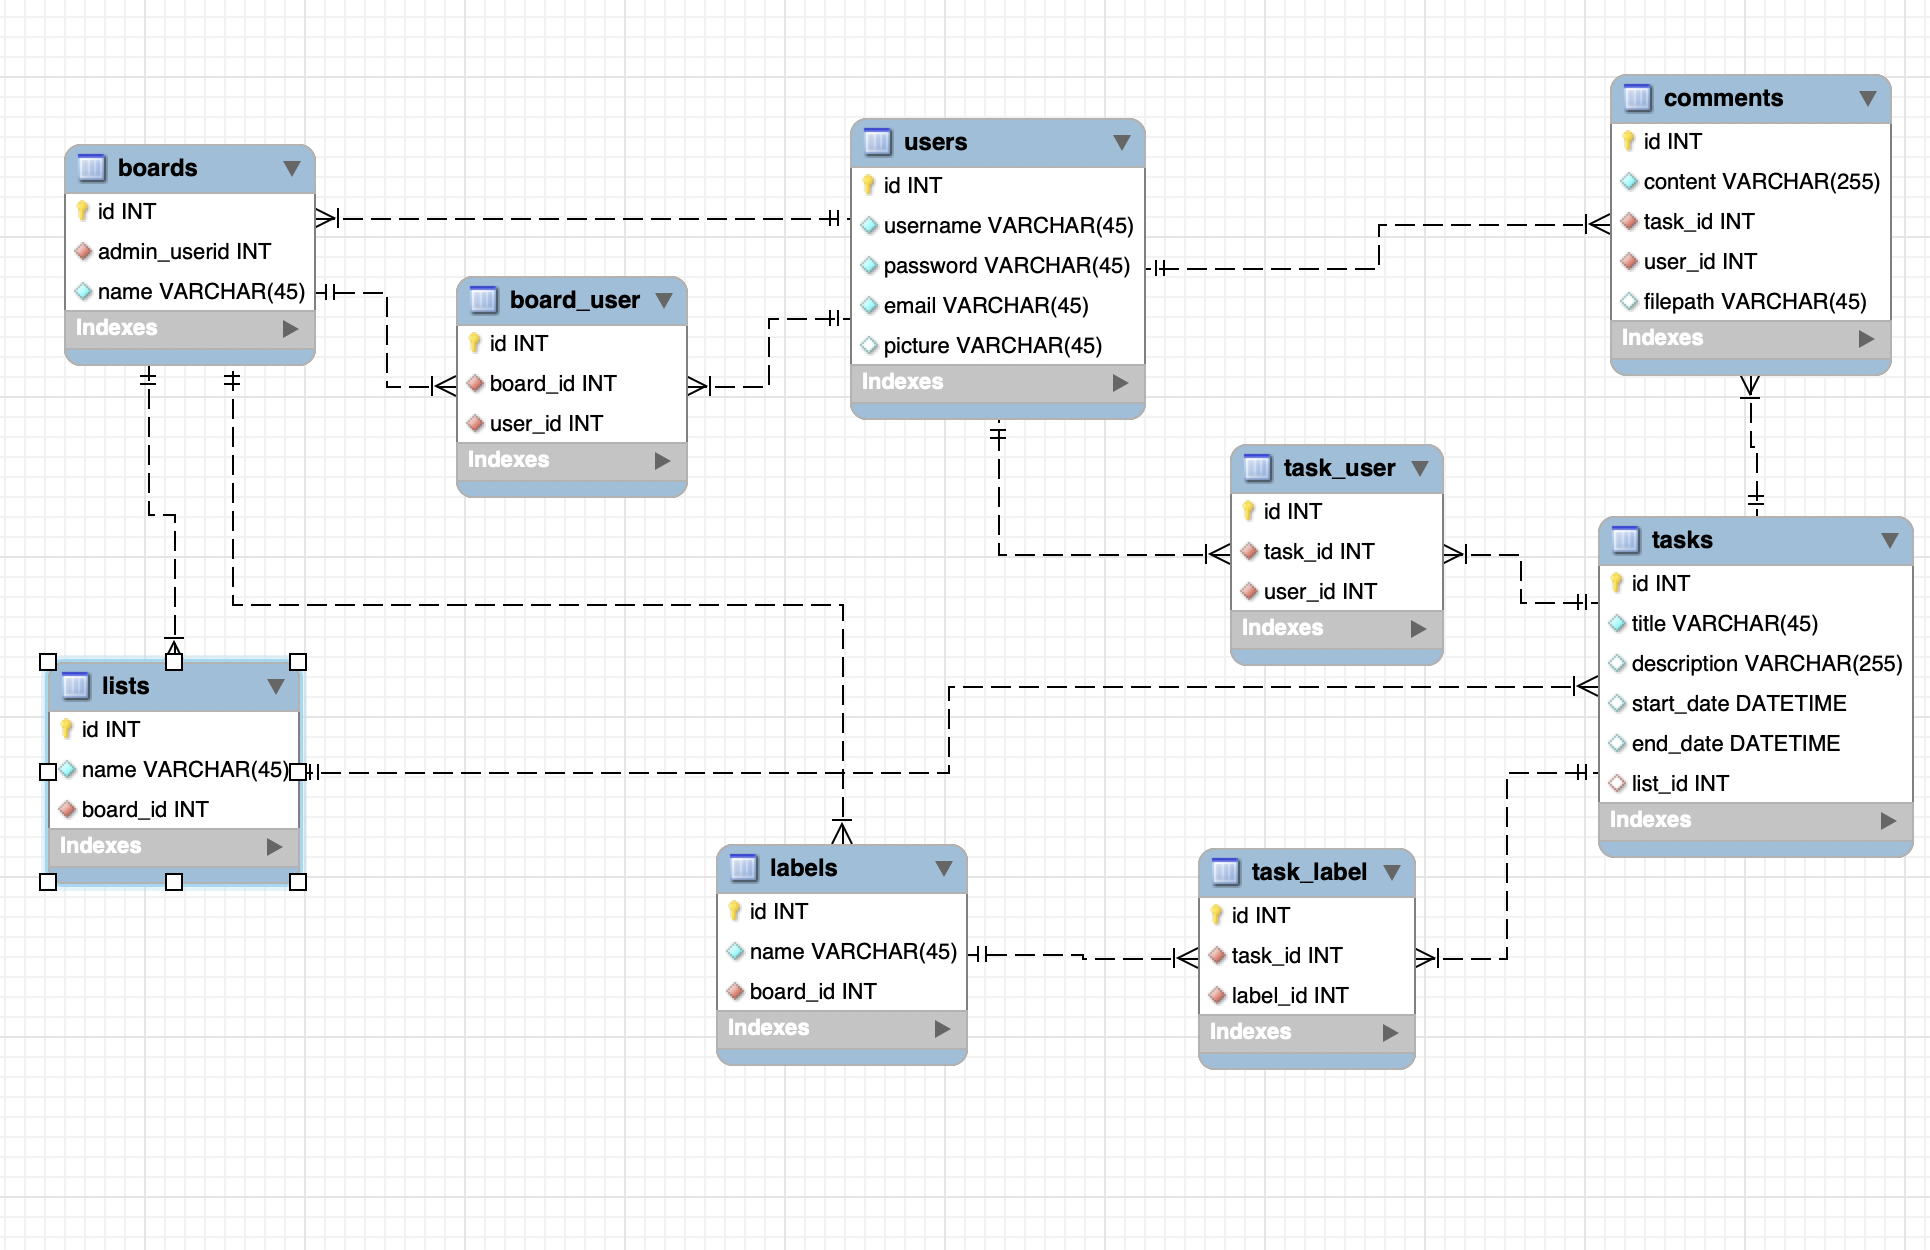Click the diamond icon beside start_date DATETIME

tap(1617, 703)
